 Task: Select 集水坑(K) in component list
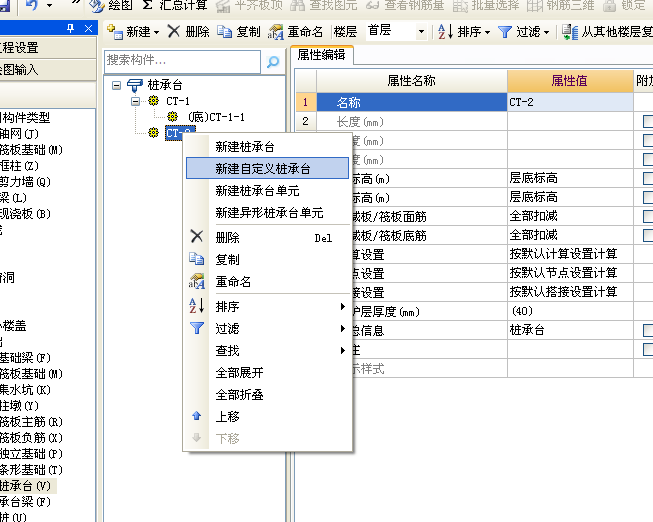(x=25, y=390)
